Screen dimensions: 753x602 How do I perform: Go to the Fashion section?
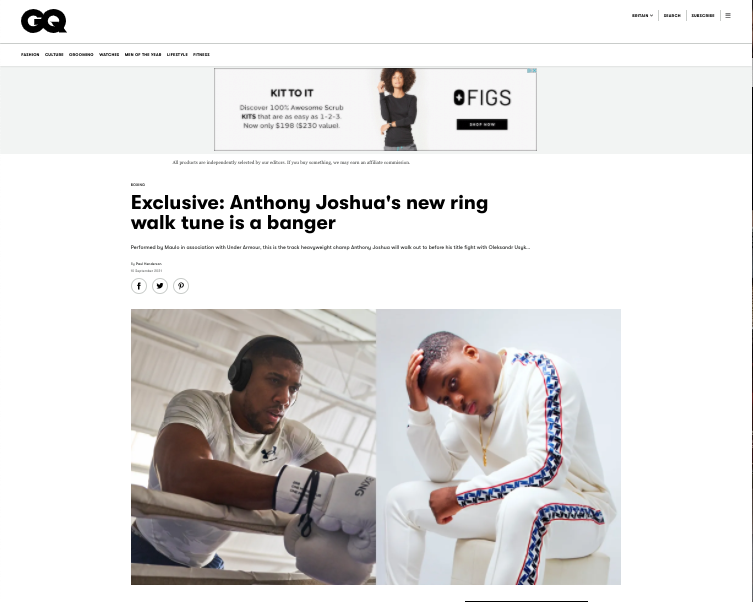pos(30,55)
